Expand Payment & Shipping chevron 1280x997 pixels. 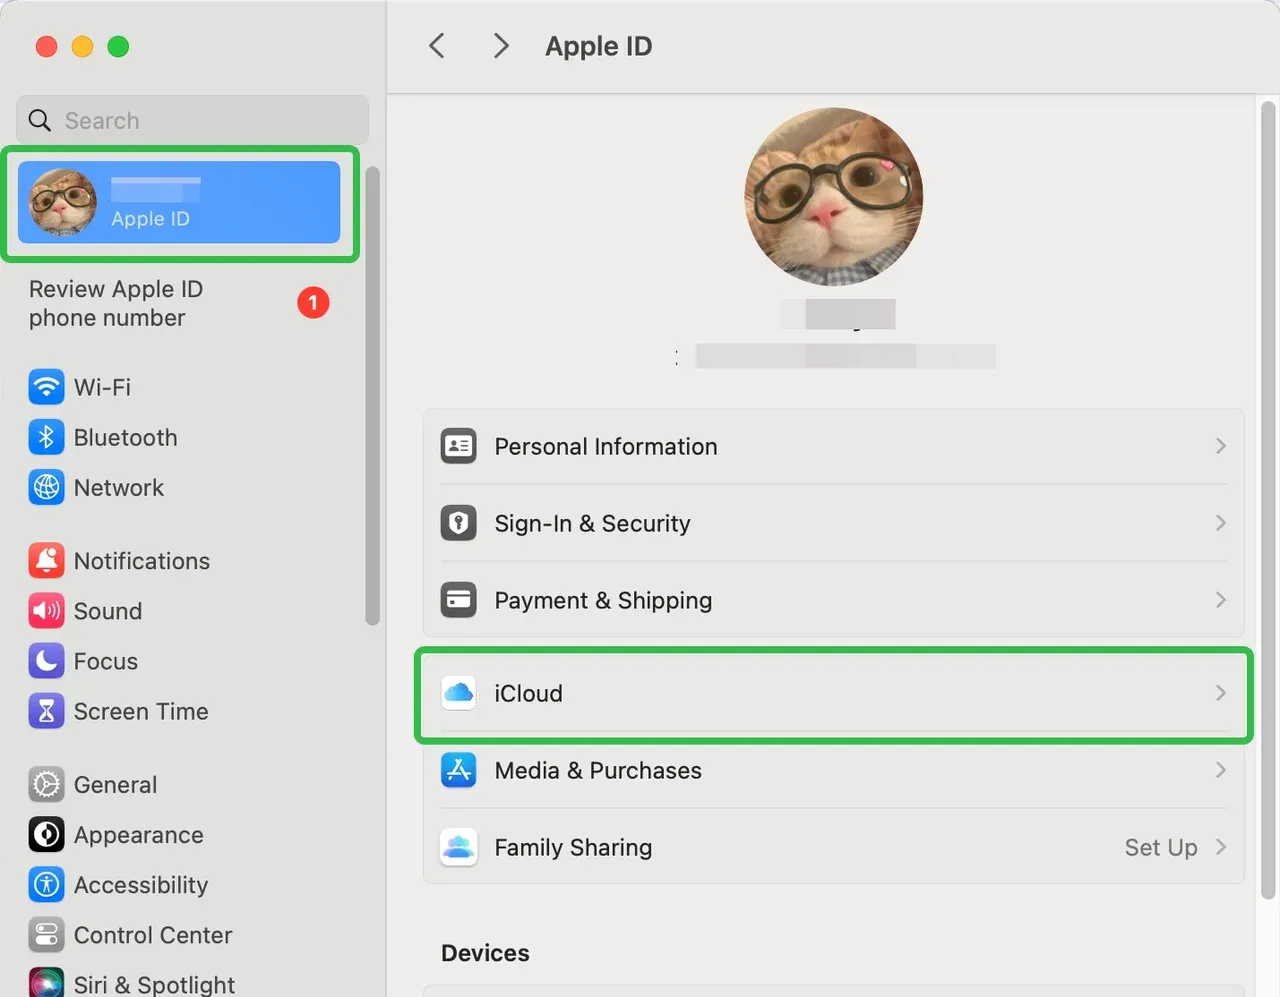point(1220,600)
